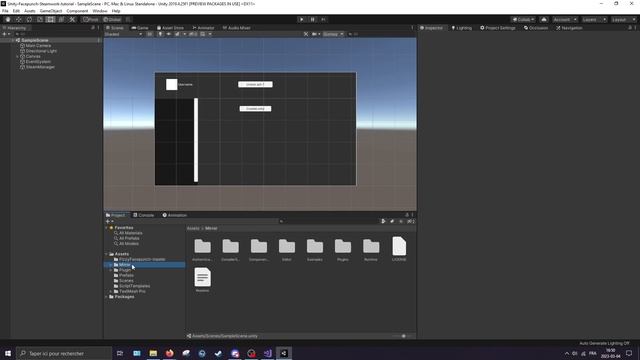Select the Rect Transform tool
Image resolution: width=640 pixels, height=360 pixels.
[50, 20]
